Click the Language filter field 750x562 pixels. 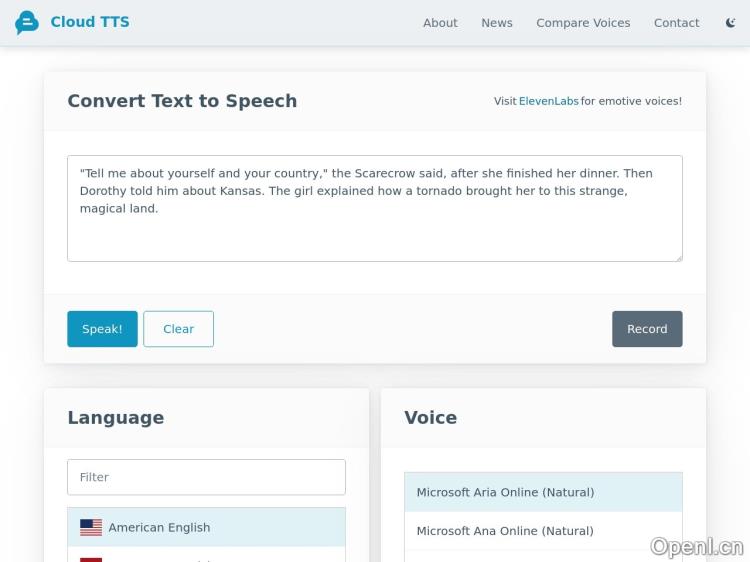tap(206, 477)
